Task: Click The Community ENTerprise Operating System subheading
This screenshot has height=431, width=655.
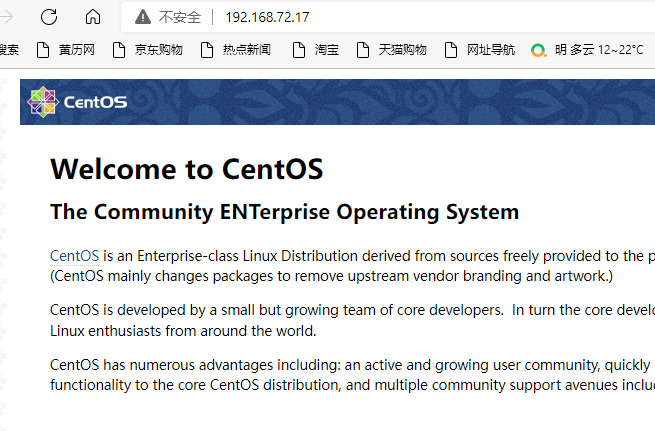Action: [284, 212]
